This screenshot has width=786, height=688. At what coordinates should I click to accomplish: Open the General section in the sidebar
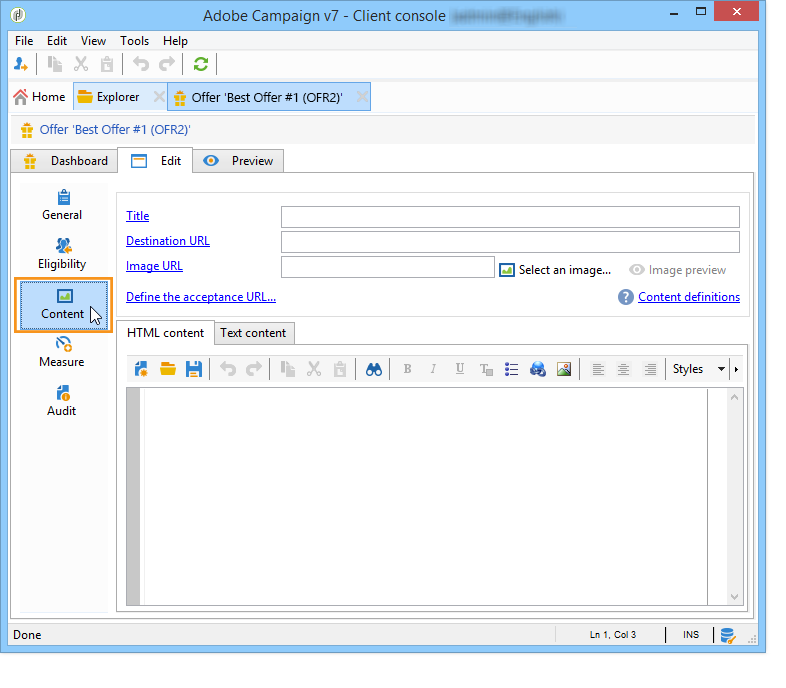(x=62, y=206)
